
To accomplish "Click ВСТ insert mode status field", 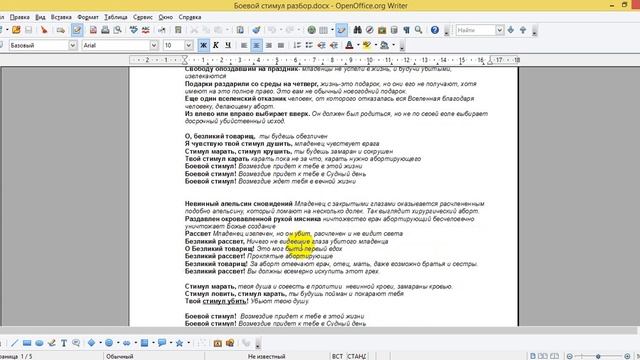I will pos(337,356).
